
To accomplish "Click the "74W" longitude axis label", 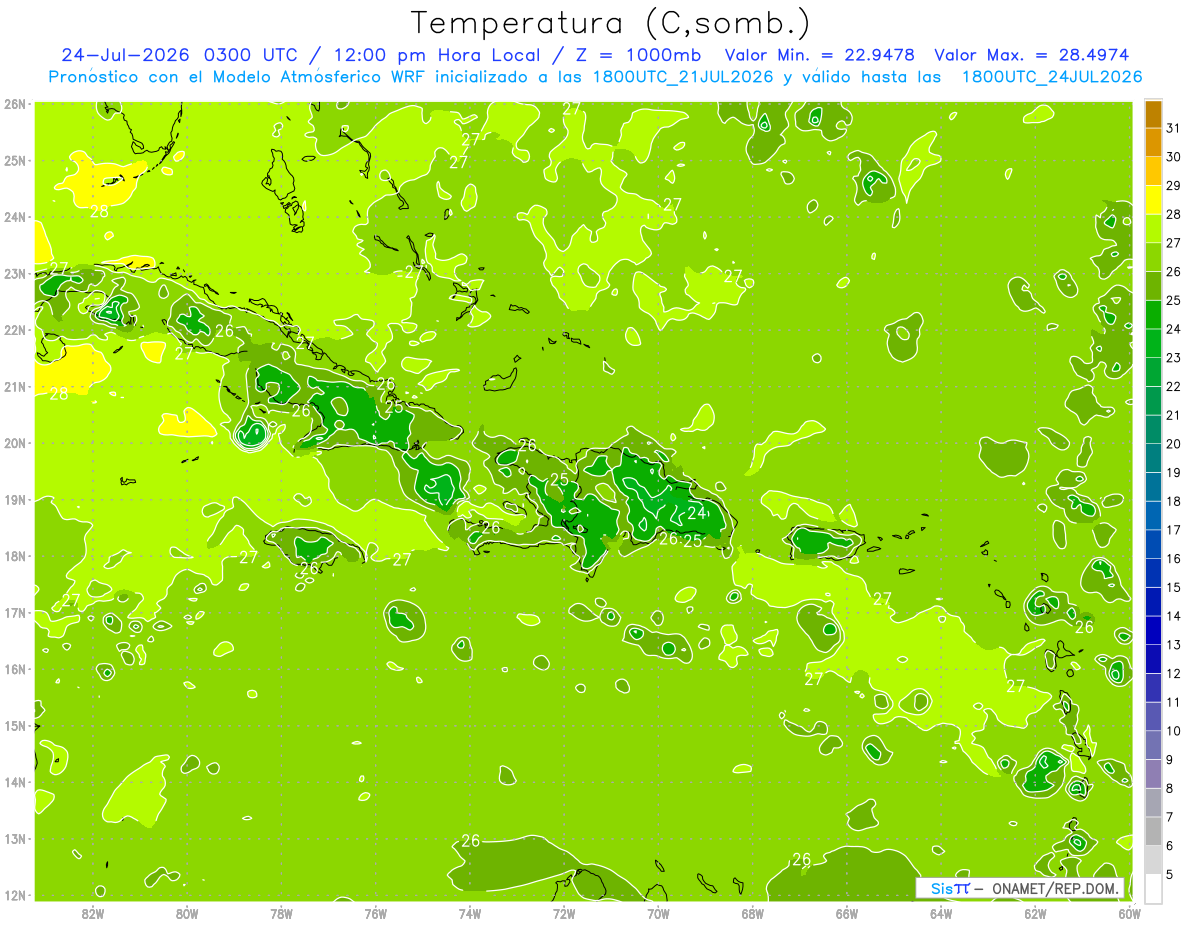I will coord(470,913).
